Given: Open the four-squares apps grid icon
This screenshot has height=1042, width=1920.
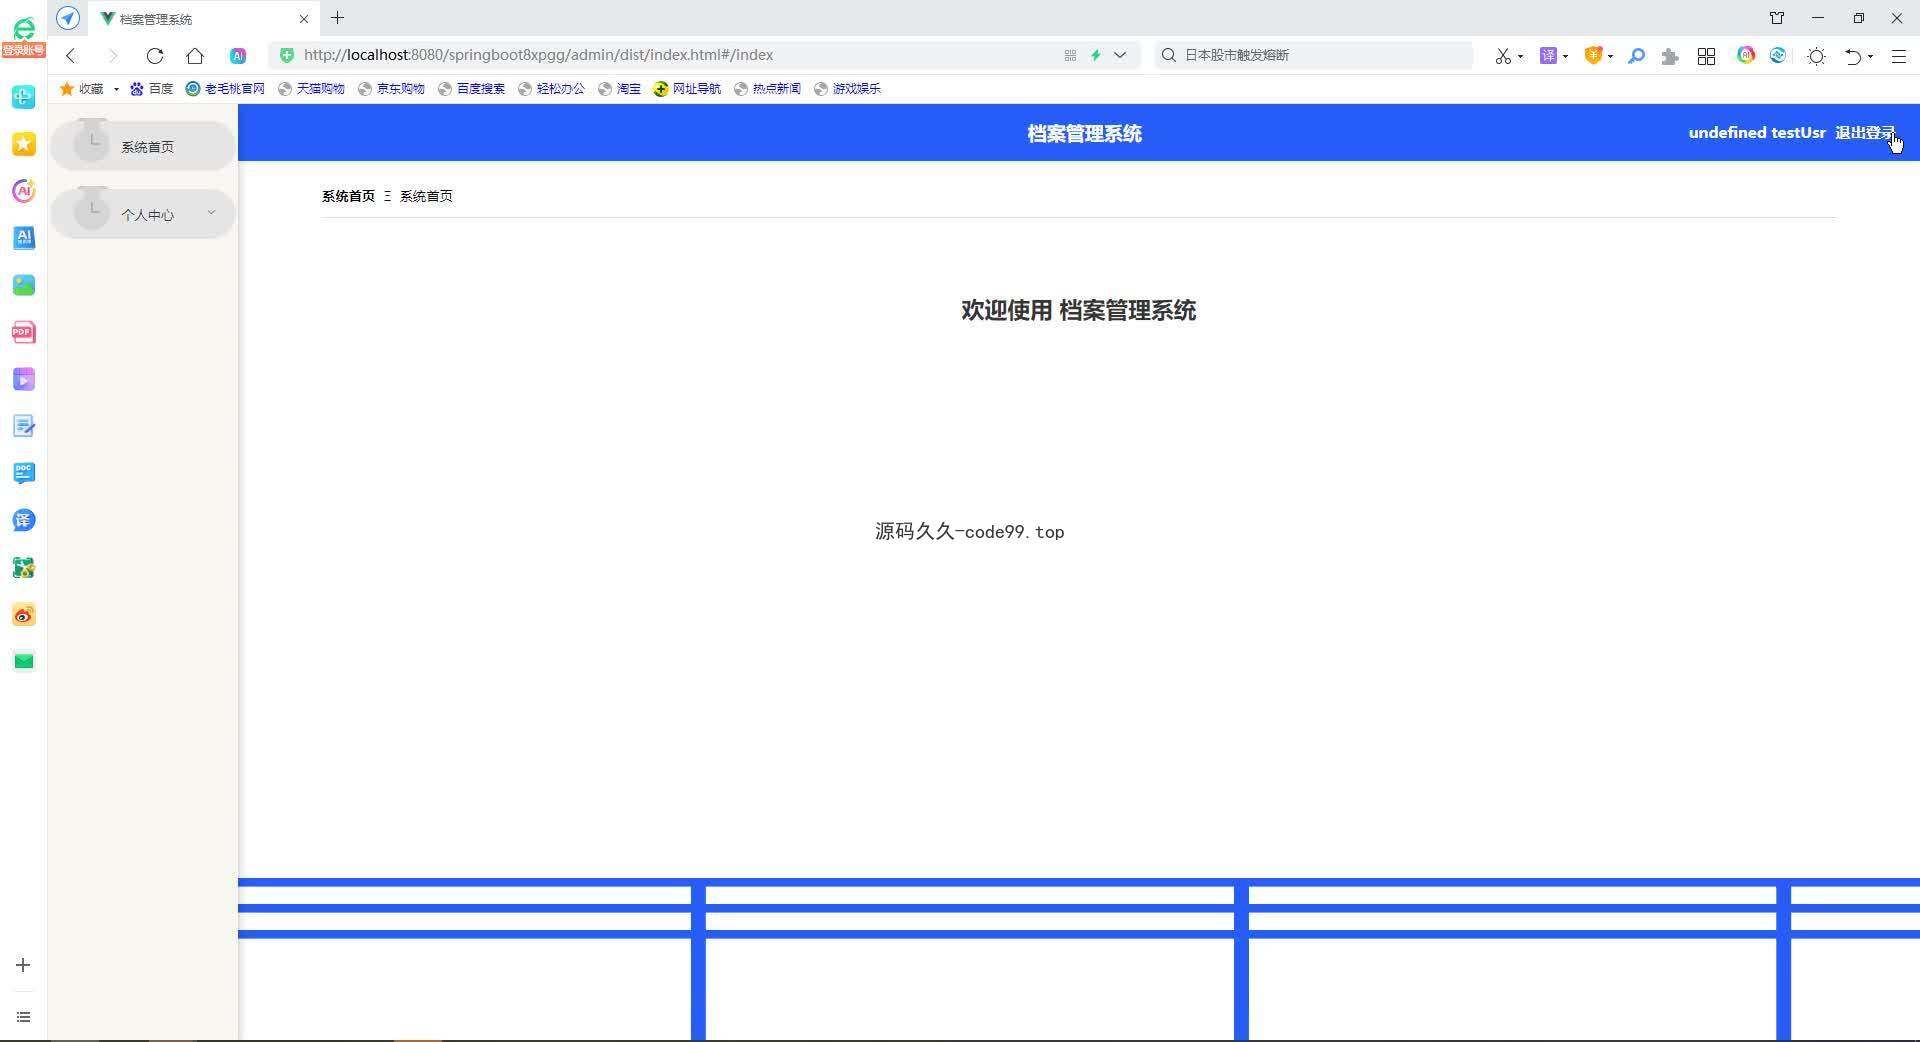Looking at the screenshot, I should [x=1707, y=56].
